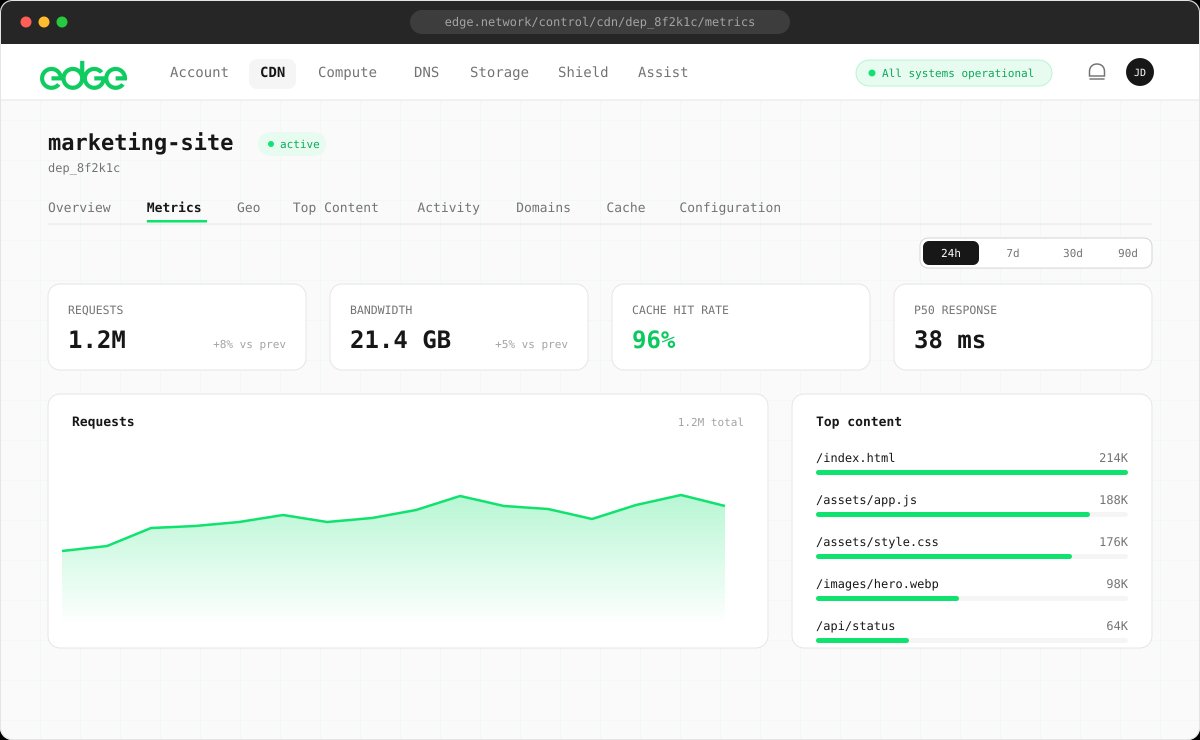The image size is (1200, 740).
Task: Click the +5% vs prev text
Action: [531, 344]
